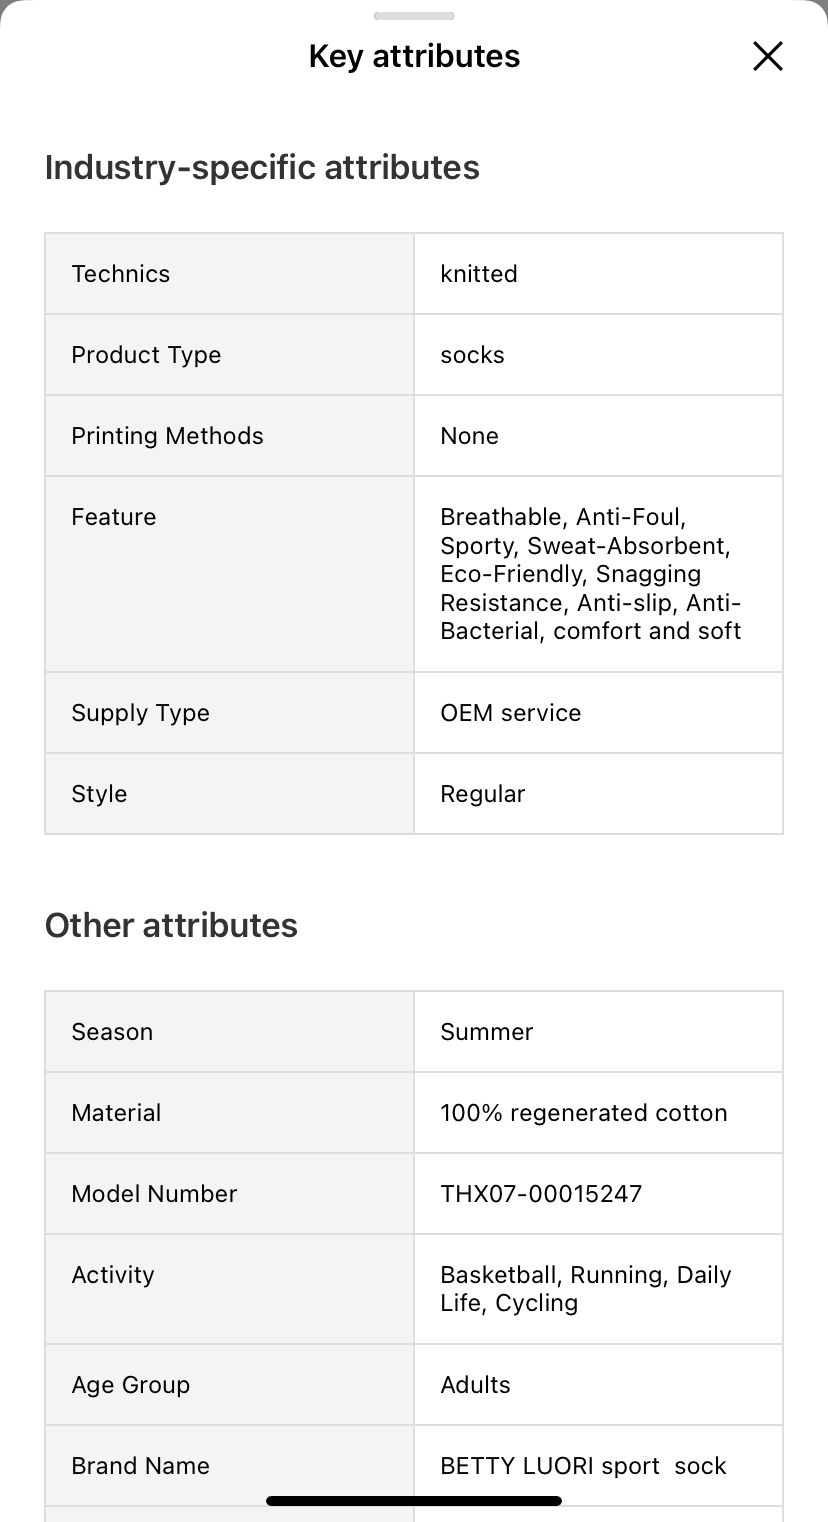Tap the Product Type label

tap(146, 355)
